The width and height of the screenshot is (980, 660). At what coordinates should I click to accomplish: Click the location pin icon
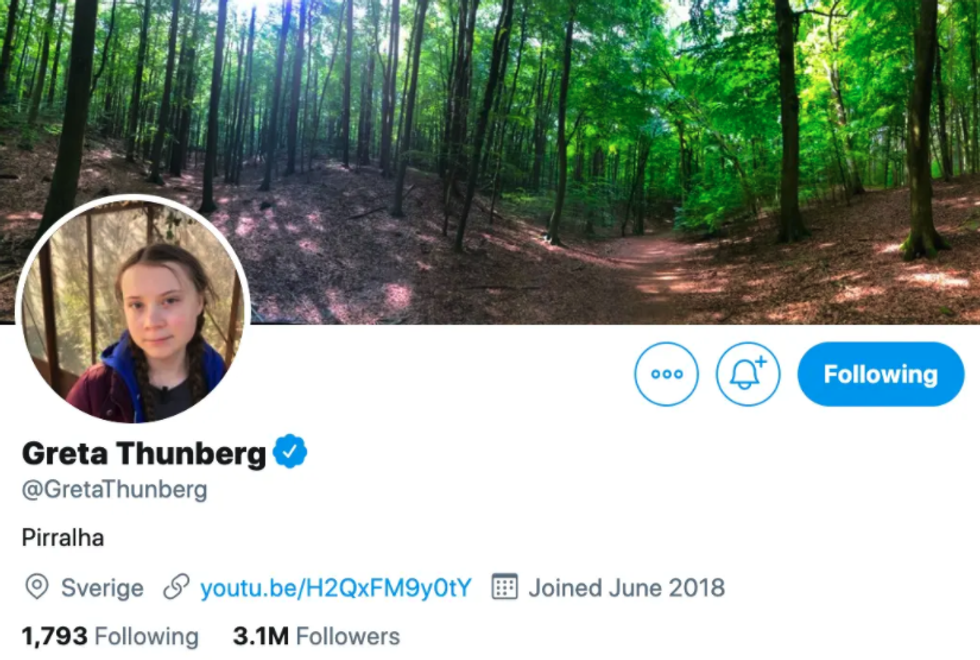37,587
